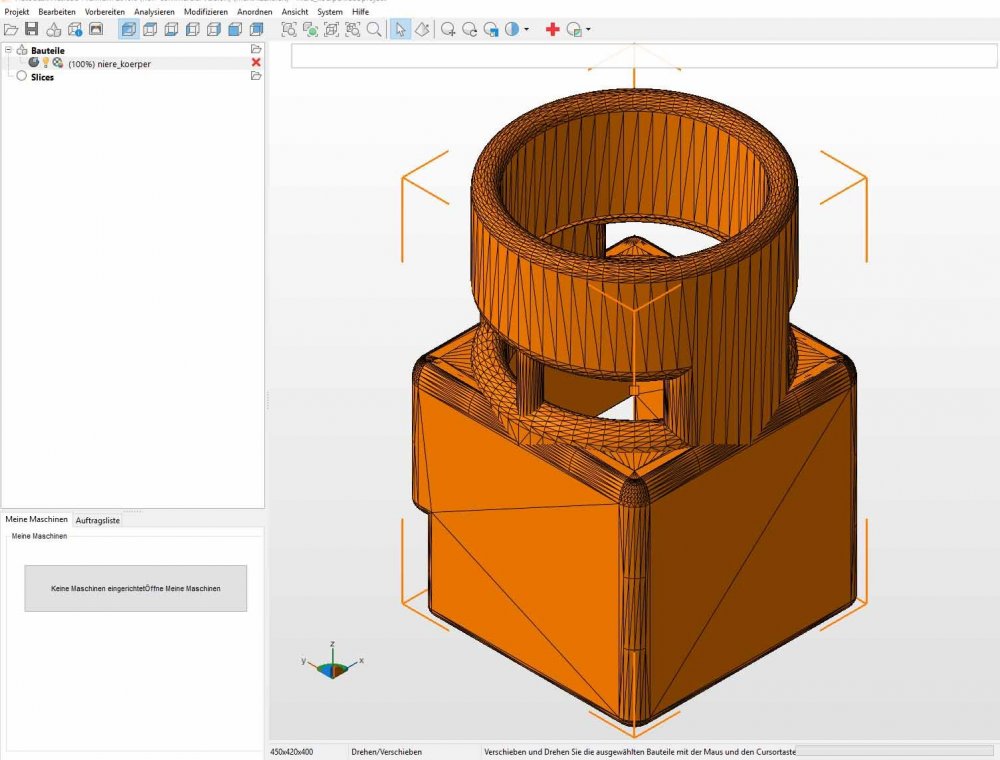Click the save project disk icon
1000x760 pixels.
coord(32,30)
